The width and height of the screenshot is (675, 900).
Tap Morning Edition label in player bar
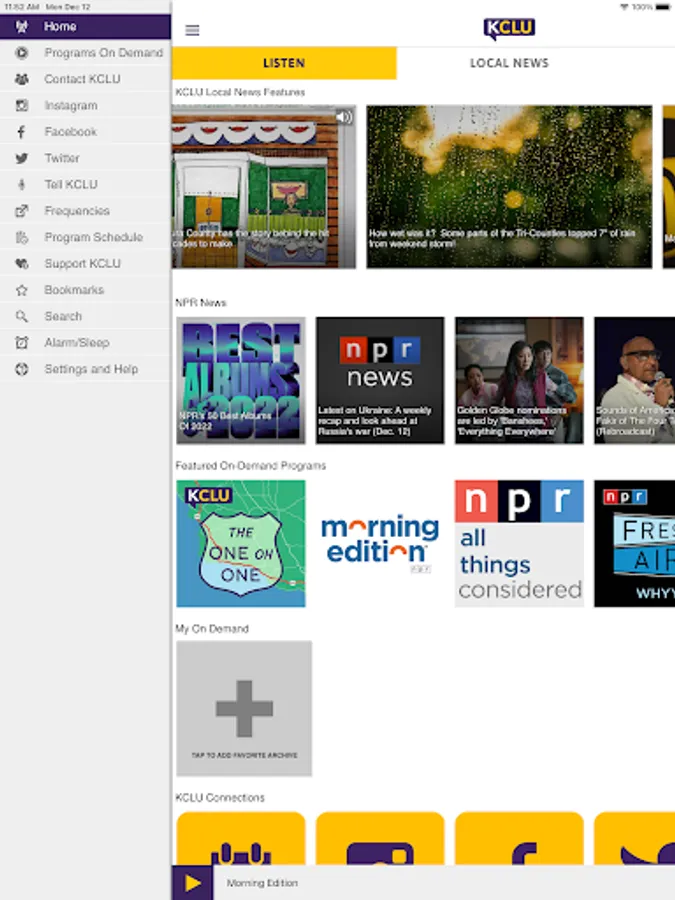[x=262, y=883]
